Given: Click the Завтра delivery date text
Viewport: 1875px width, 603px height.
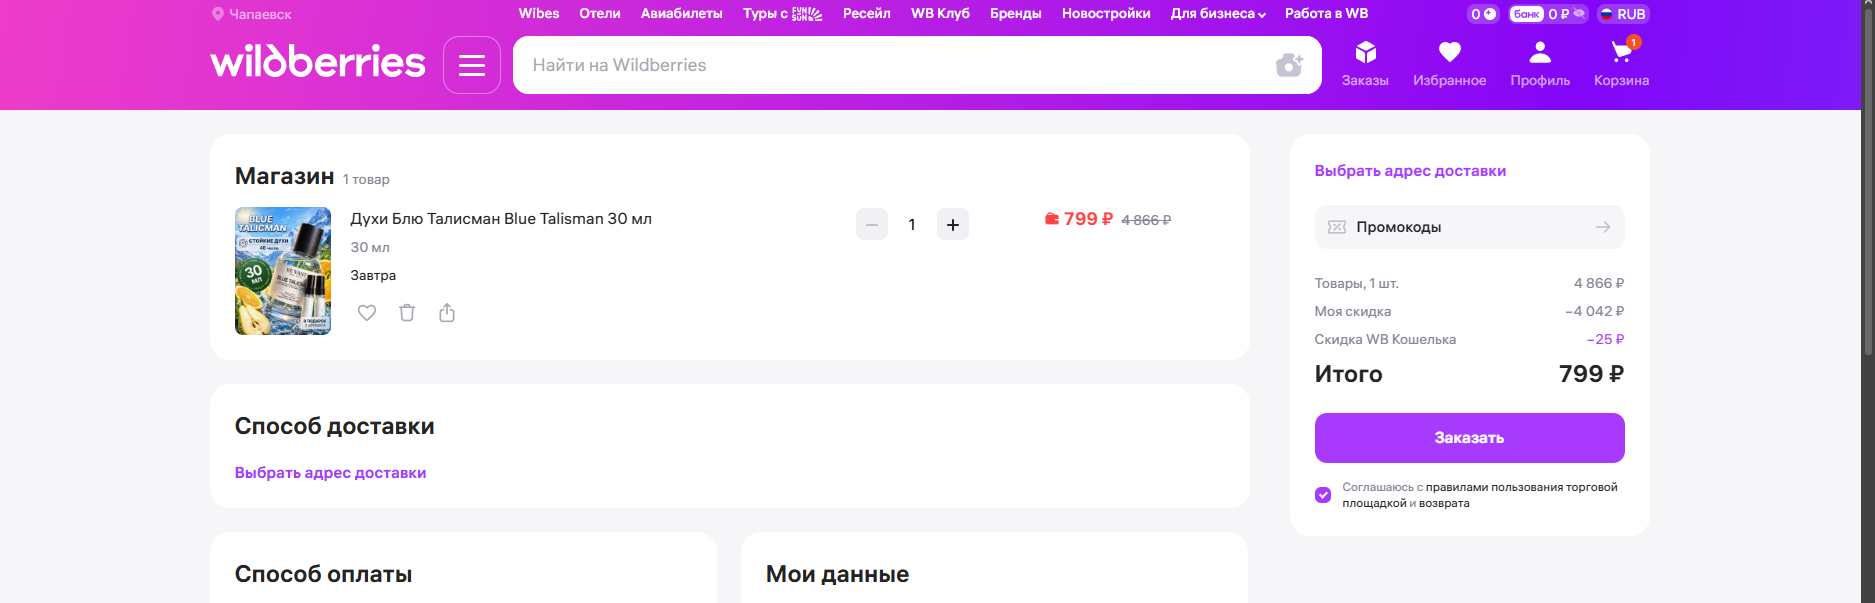Looking at the screenshot, I should click(373, 275).
